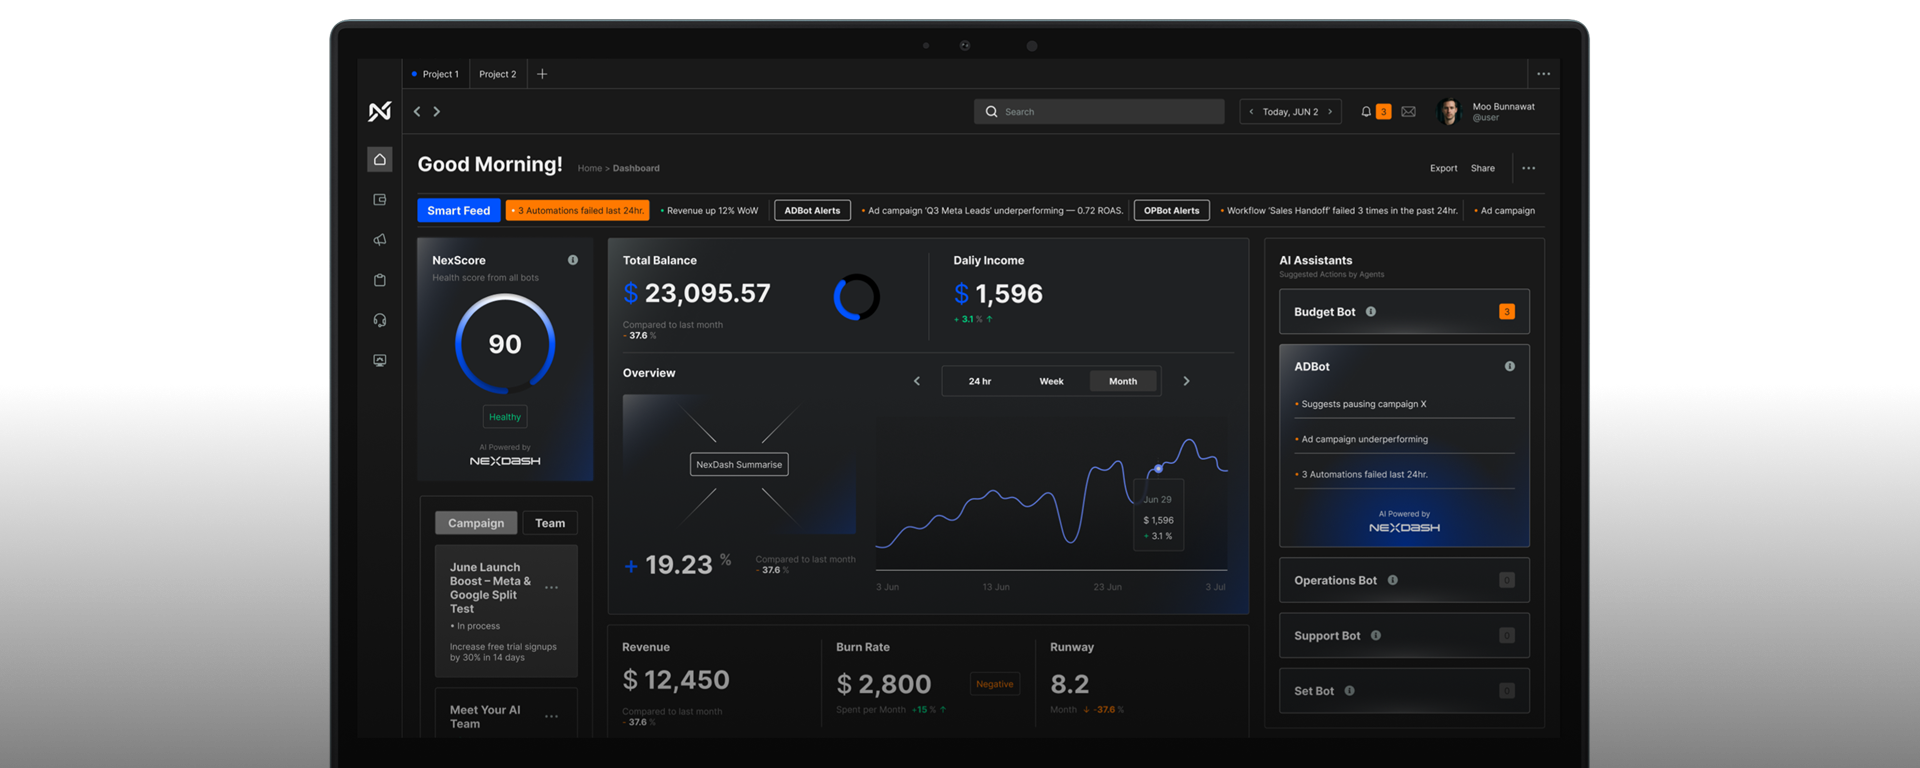
Task: Expand the Support Bot card
Action: pos(1404,636)
